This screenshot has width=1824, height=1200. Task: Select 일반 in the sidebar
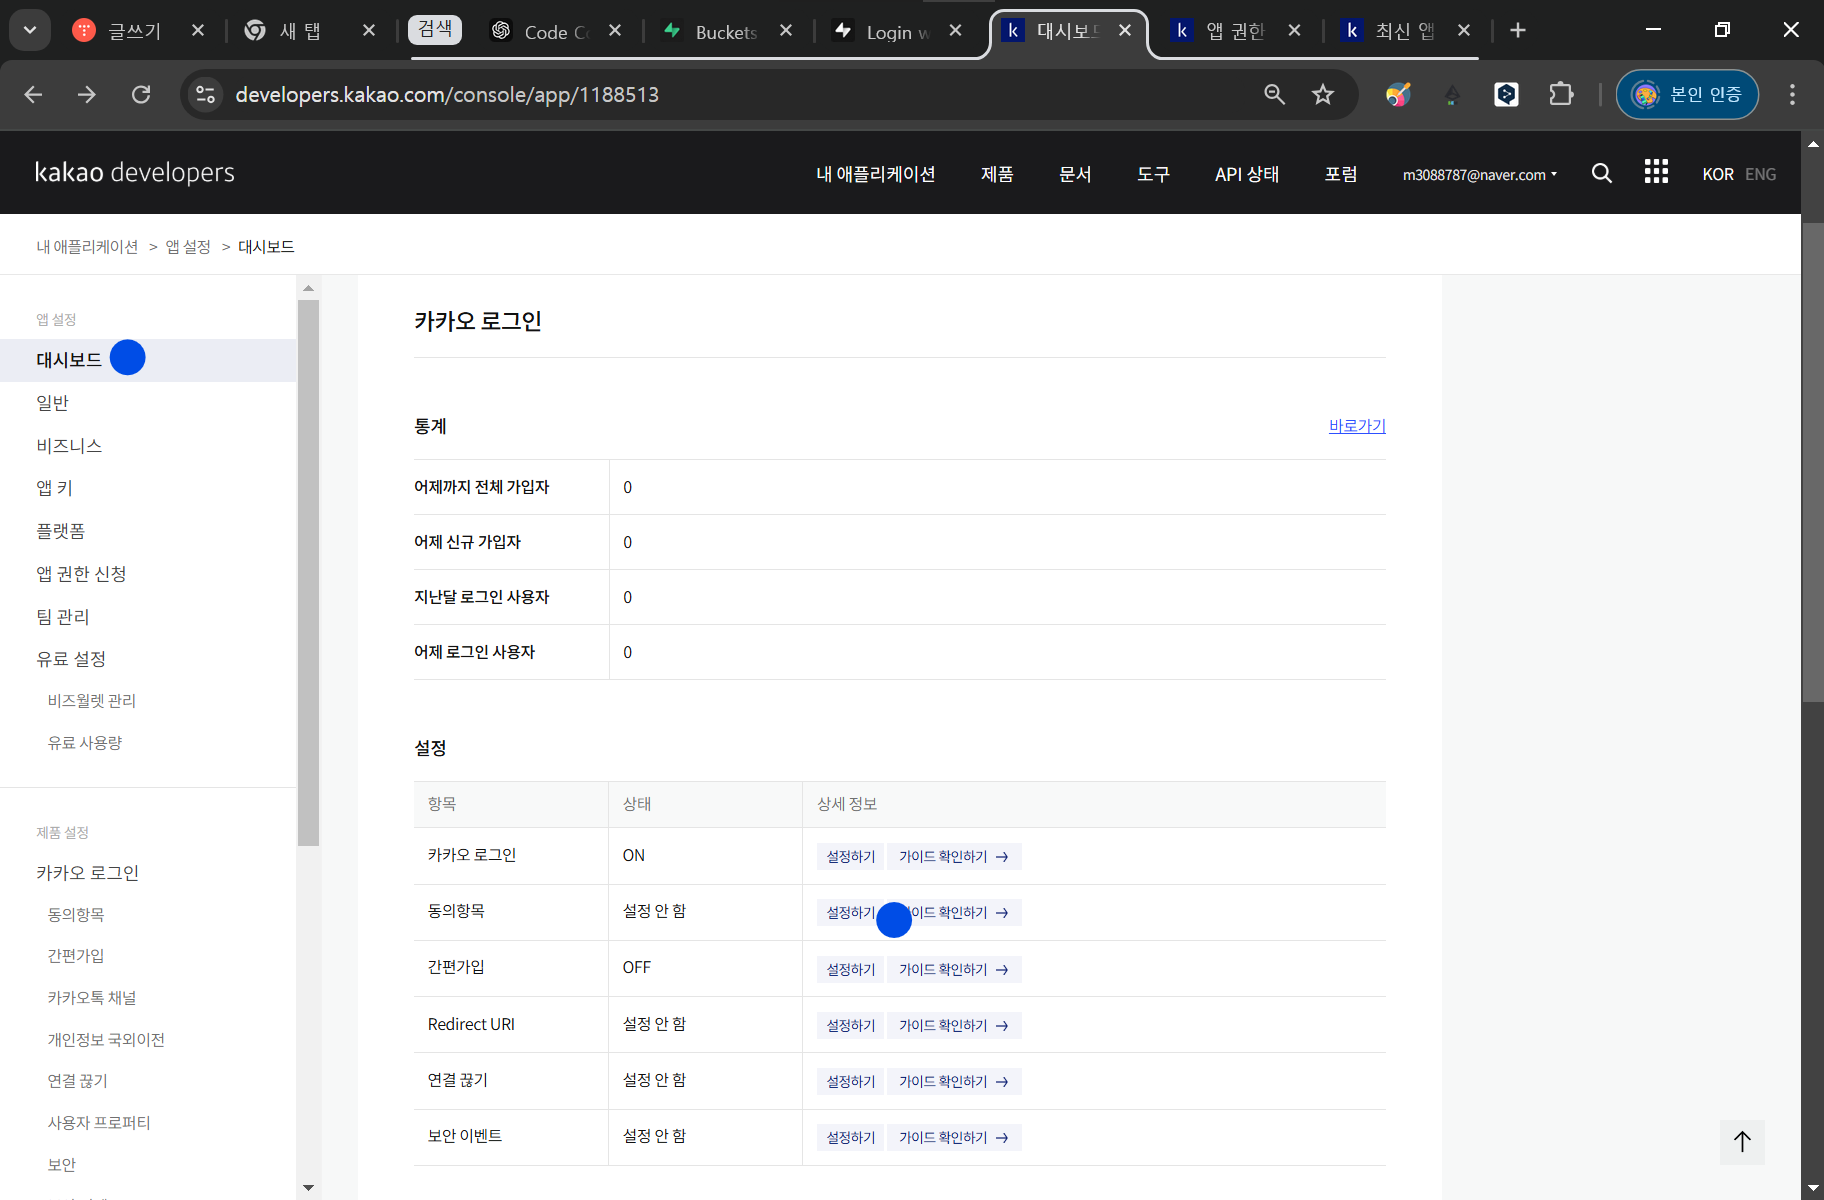click(x=52, y=402)
